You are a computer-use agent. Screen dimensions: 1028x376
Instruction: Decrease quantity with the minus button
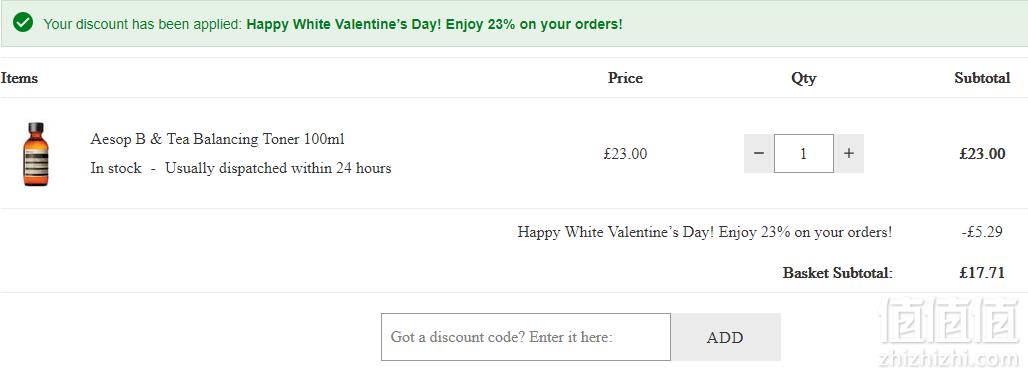click(x=759, y=153)
